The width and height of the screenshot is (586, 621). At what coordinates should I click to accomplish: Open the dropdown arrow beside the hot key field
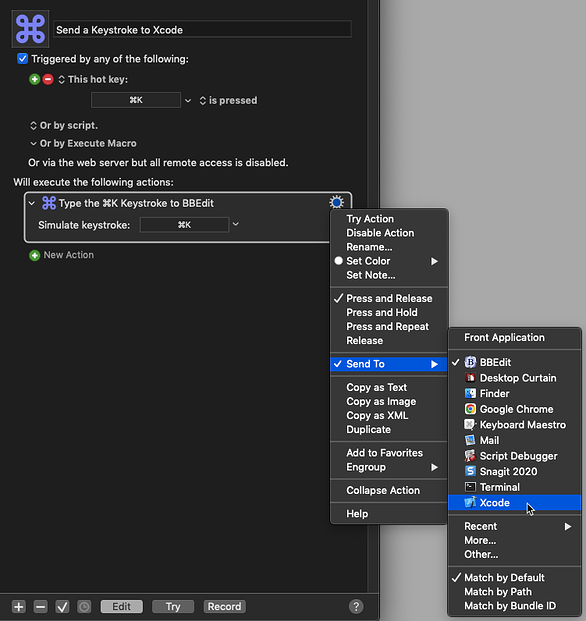click(188, 101)
